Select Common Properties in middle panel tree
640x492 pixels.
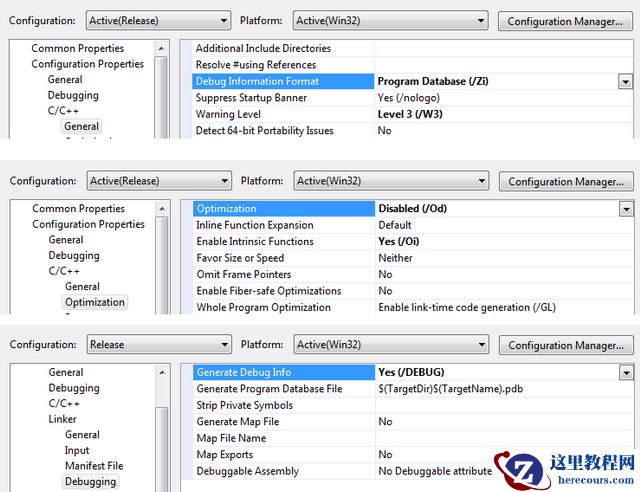pyautogui.click(x=78, y=208)
